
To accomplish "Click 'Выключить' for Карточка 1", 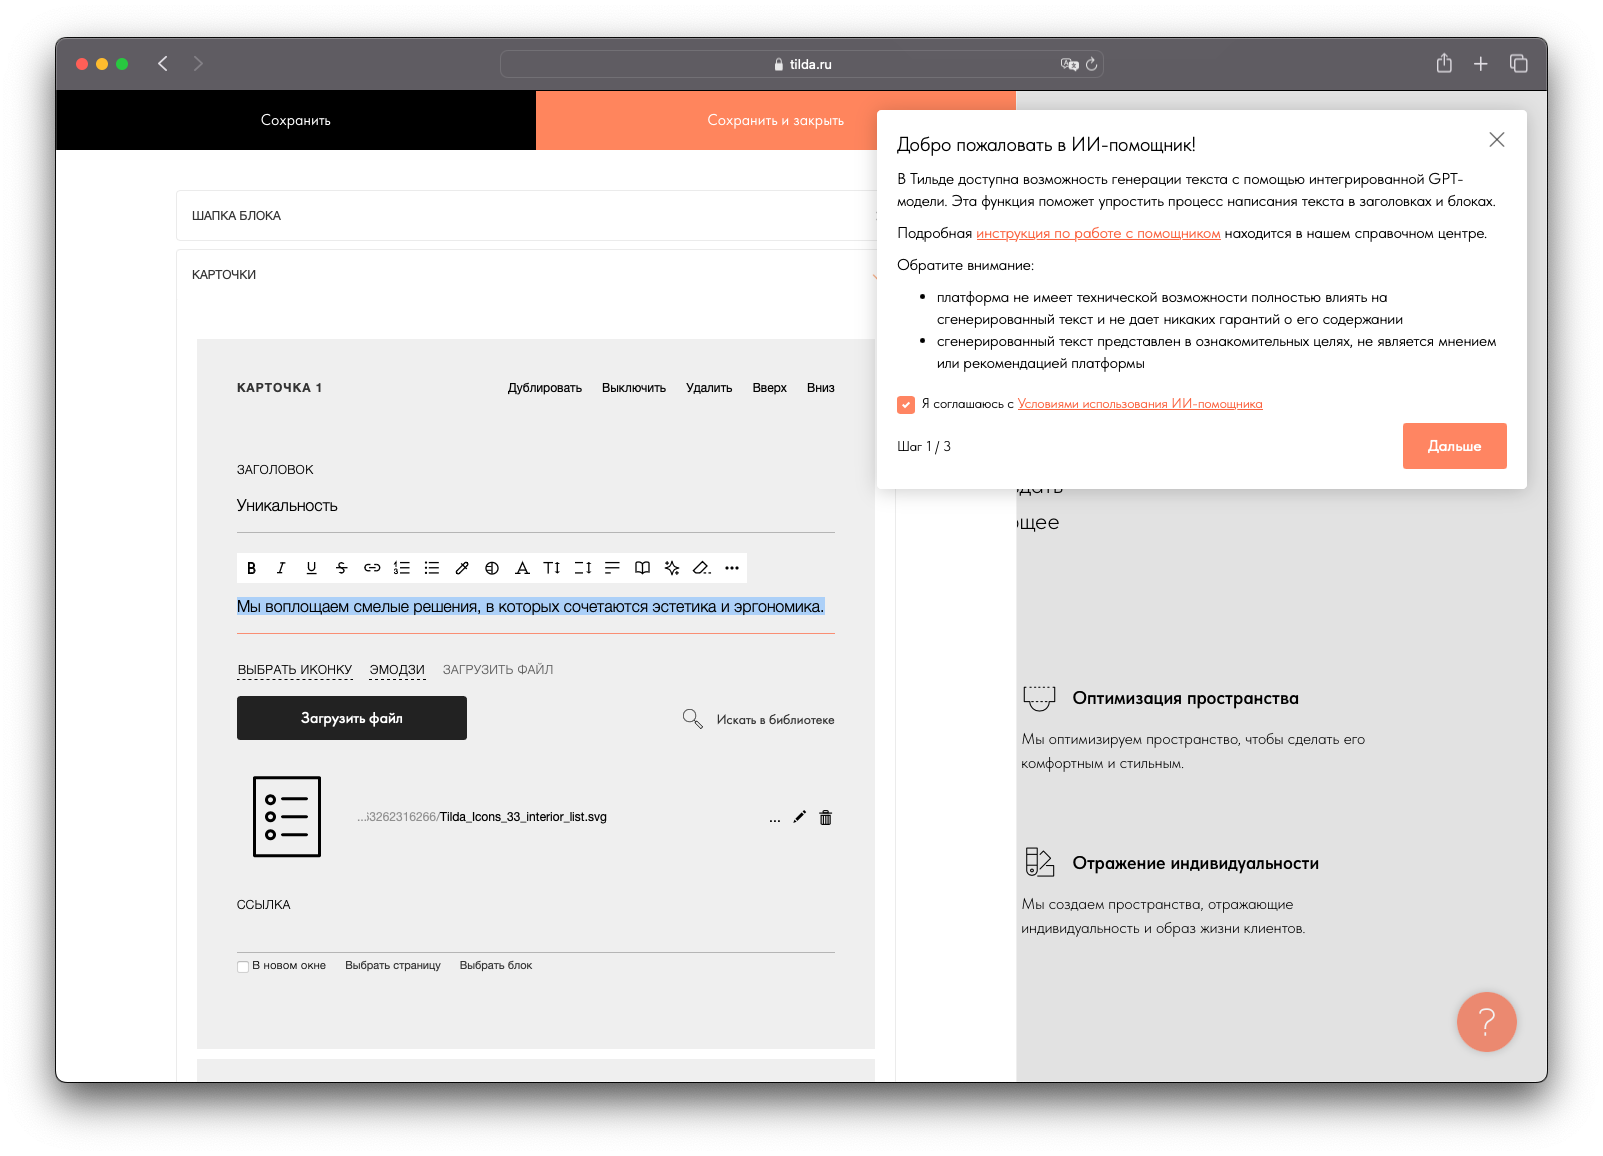I will coord(634,388).
